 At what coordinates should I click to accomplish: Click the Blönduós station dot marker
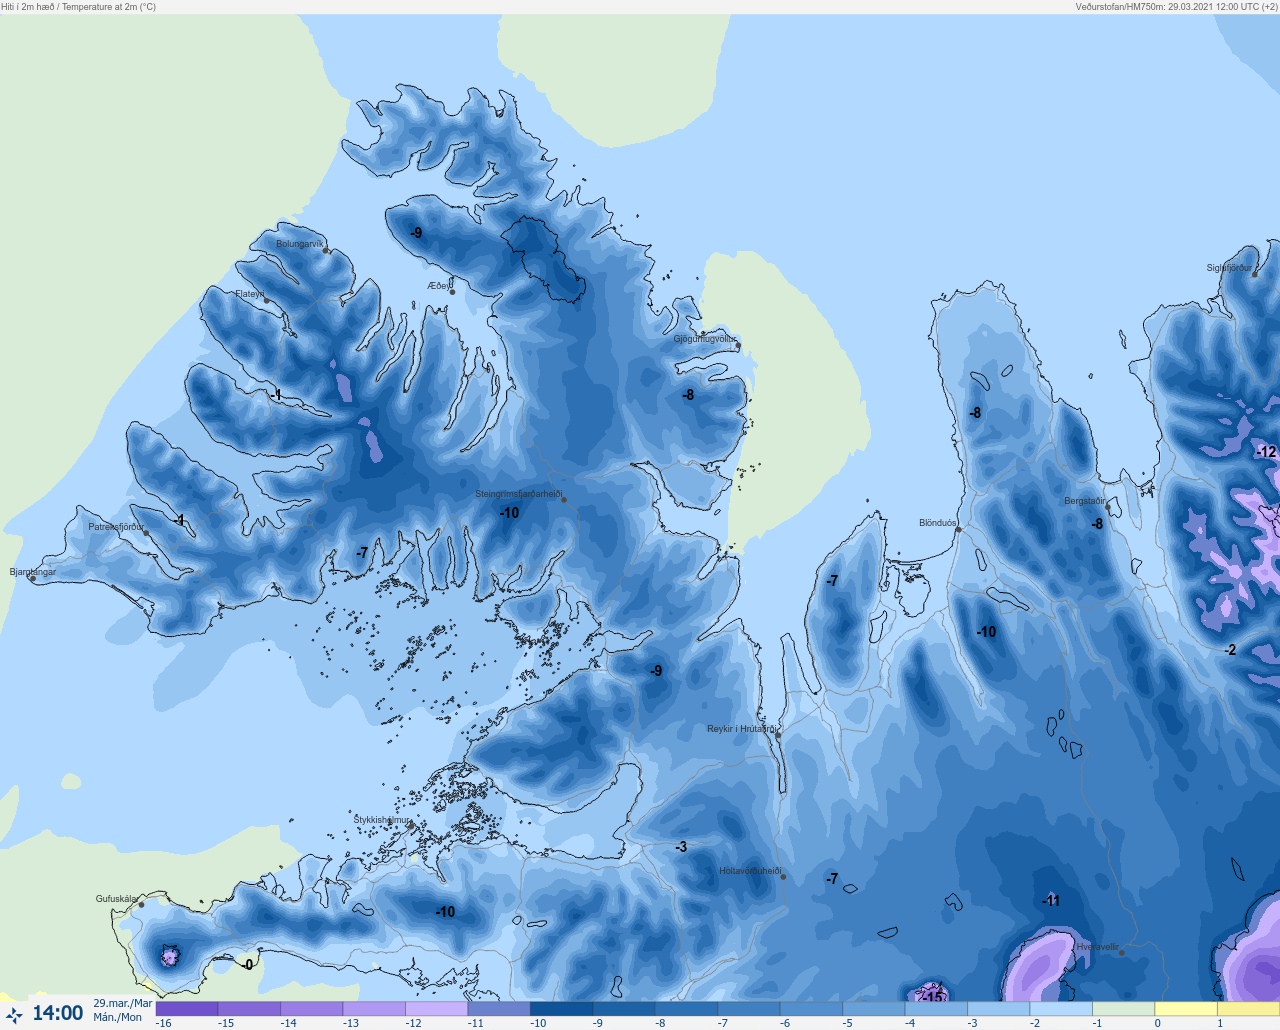coord(958,530)
